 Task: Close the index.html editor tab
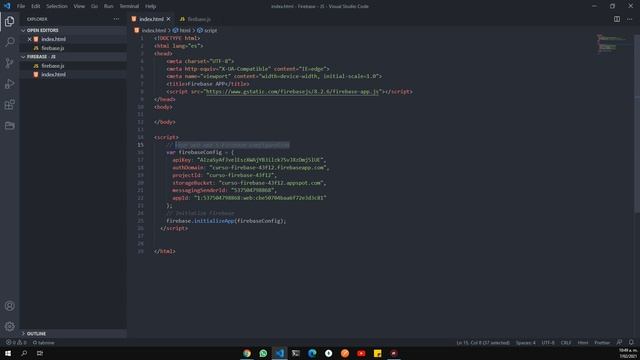[x=168, y=19]
